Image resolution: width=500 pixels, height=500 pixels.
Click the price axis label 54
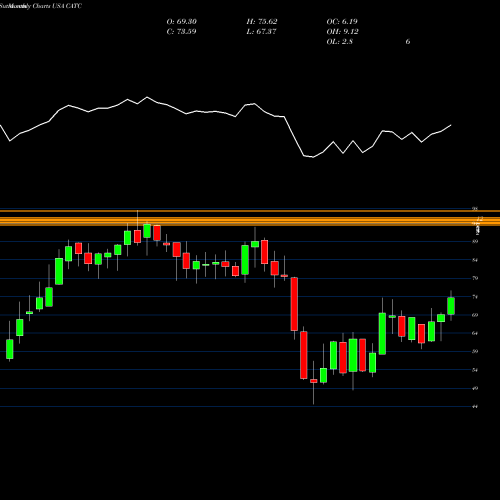tap(475, 370)
